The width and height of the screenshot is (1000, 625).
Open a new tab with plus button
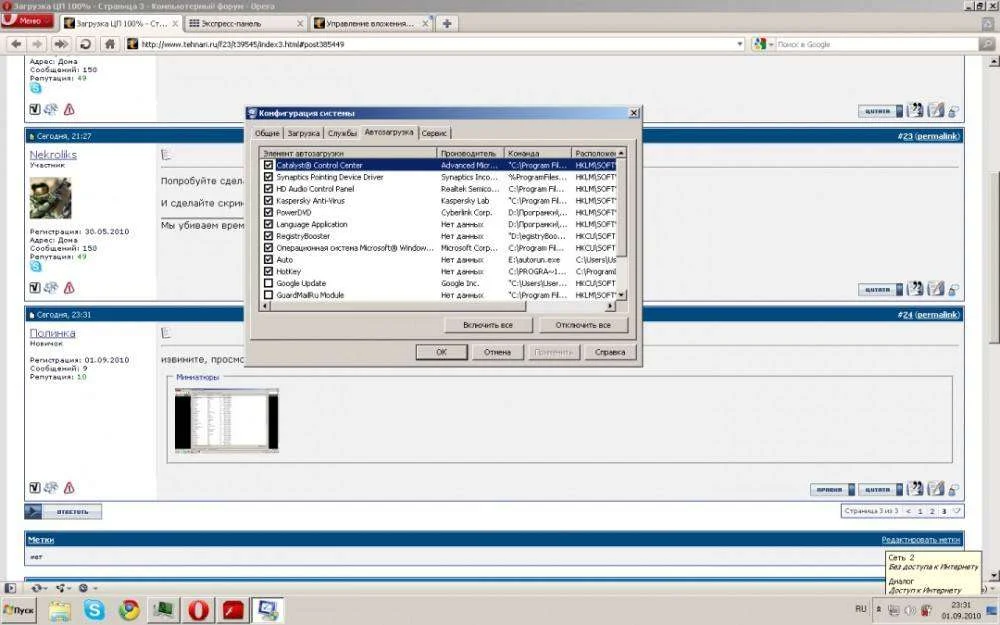point(447,23)
